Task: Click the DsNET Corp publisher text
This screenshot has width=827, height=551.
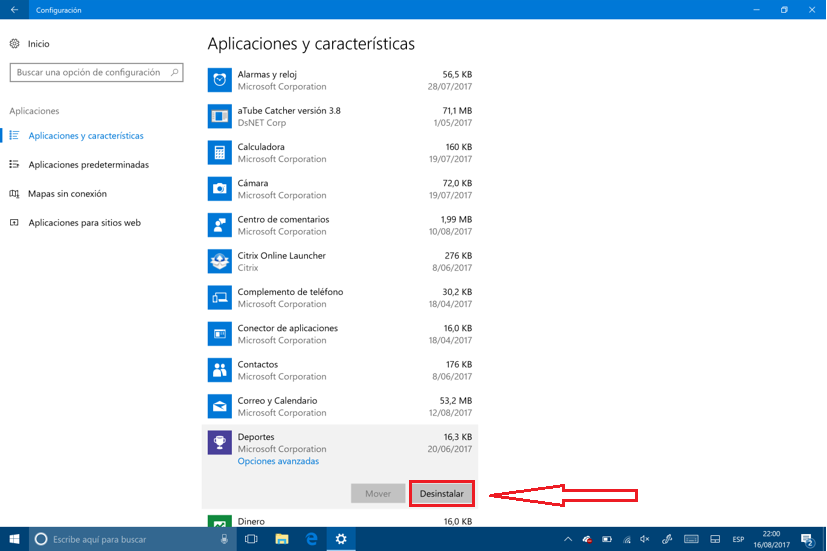Action: click(x=262, y=123)
